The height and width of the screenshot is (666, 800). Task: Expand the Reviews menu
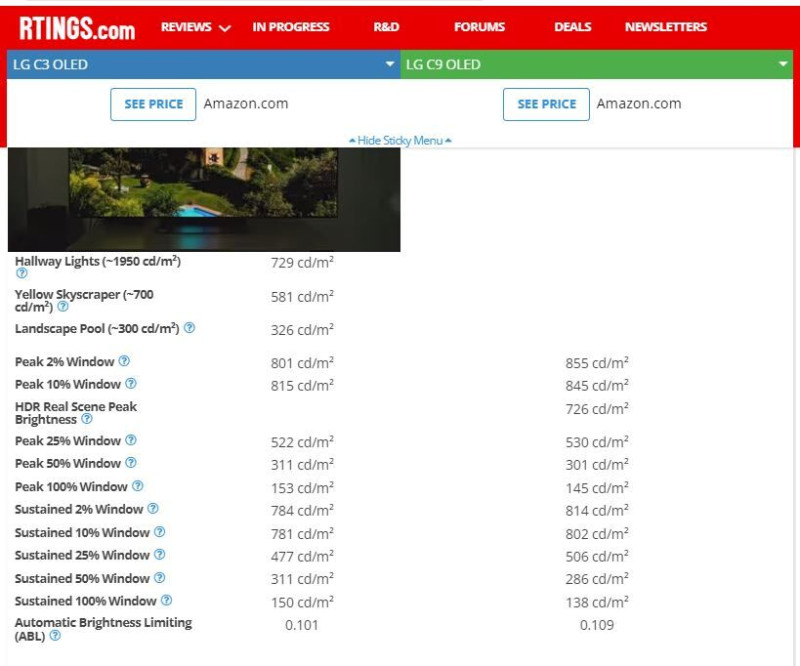(196, 27)
